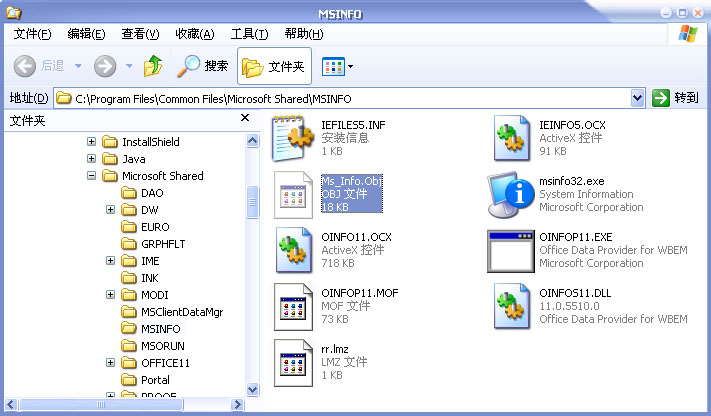The image size is (711, 416).
Task: Select the IEINFO5.OCX file icon
Action: (x=511, y=138)
